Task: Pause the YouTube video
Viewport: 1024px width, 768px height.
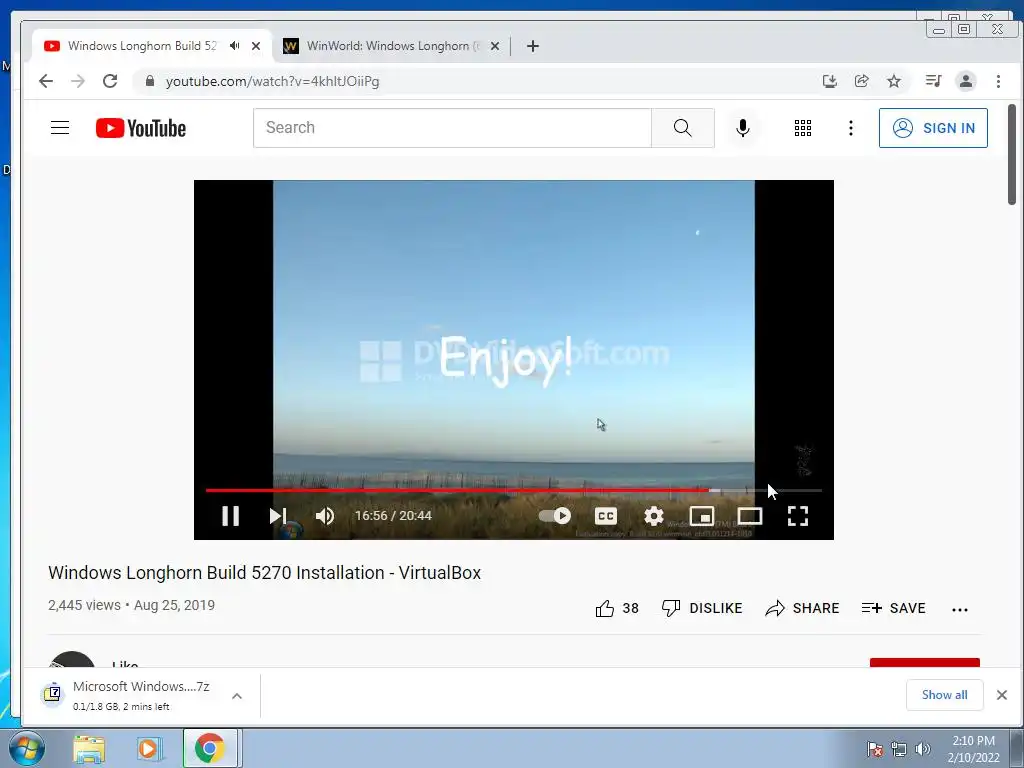Action: (231, 516)
